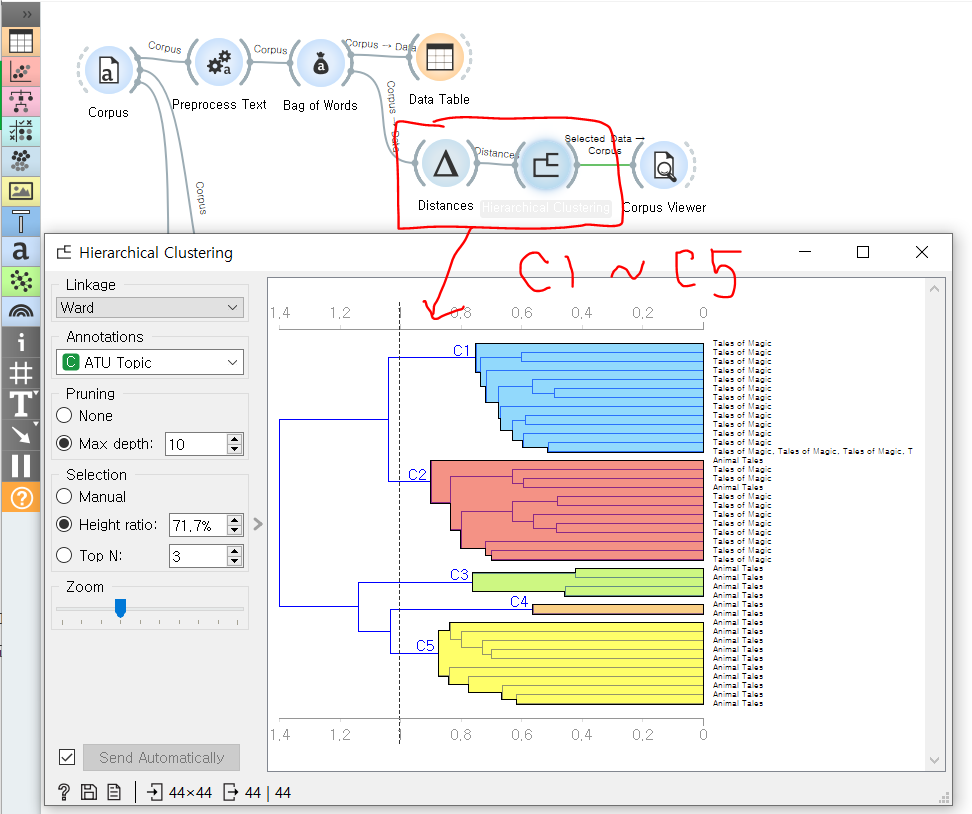972x814 pixels.
Task: Click the Zoom slider handle
Action: click(x=120, y=608)
